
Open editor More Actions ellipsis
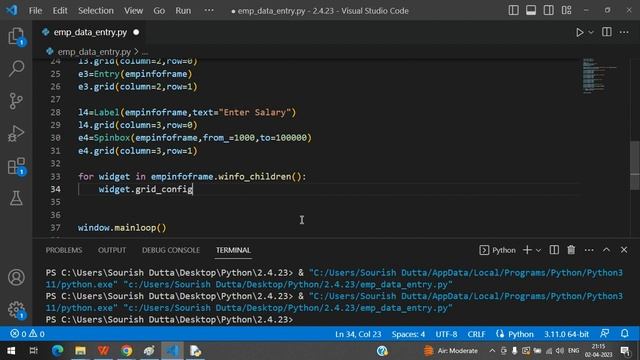624,32
